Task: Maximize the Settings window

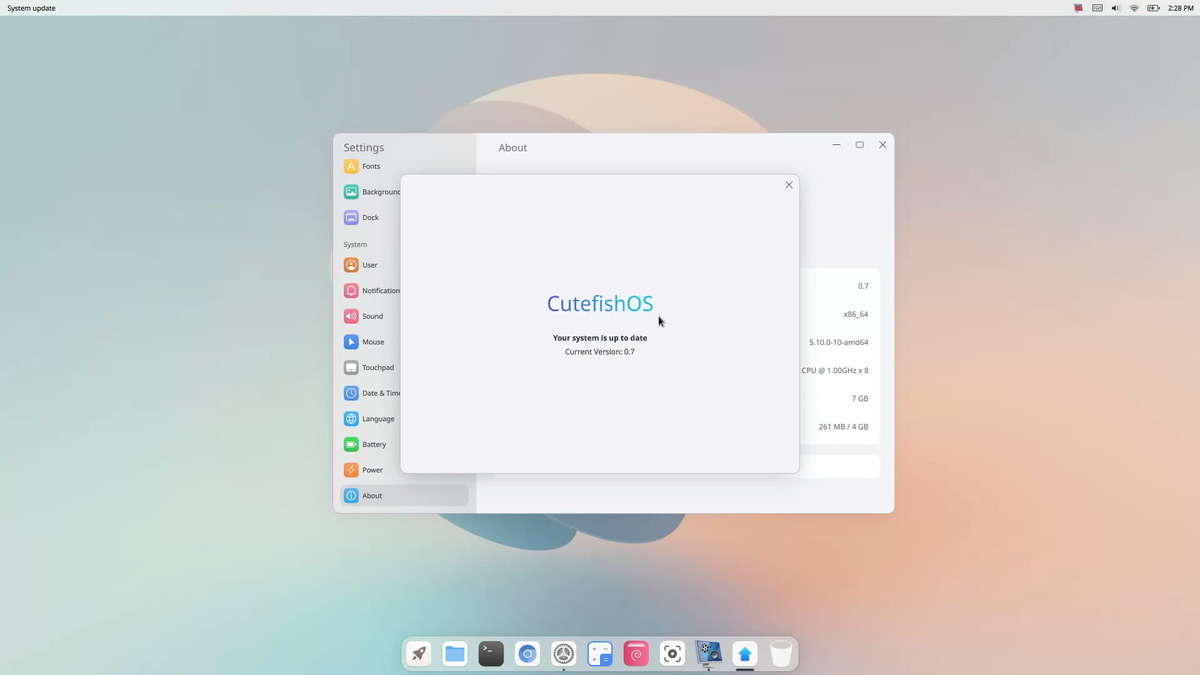Action: pyautogui.click(x=859, y=145)
